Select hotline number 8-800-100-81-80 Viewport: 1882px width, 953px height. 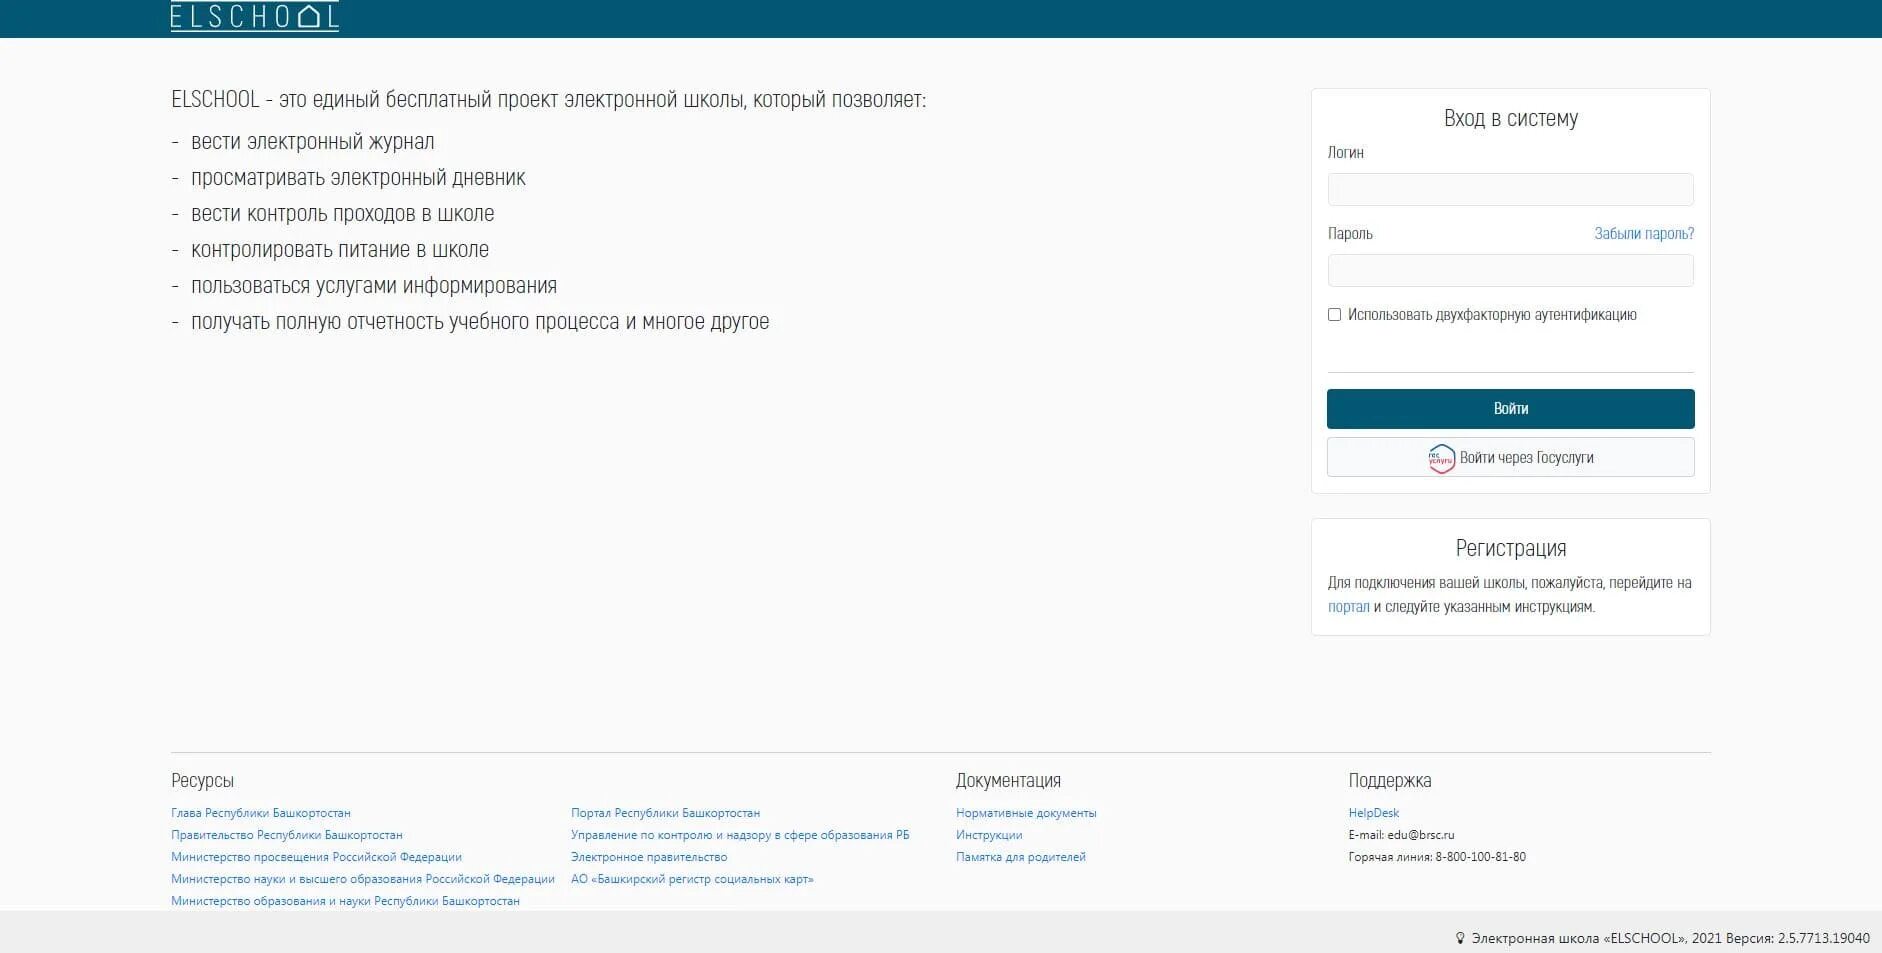click(x=1480, y=857)
